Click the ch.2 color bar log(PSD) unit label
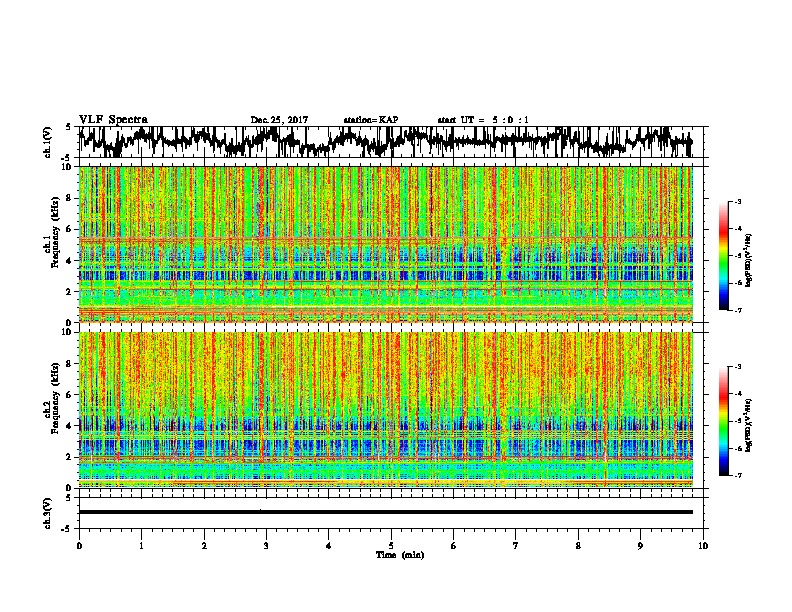The image size is (792, 612). (749, 425)
